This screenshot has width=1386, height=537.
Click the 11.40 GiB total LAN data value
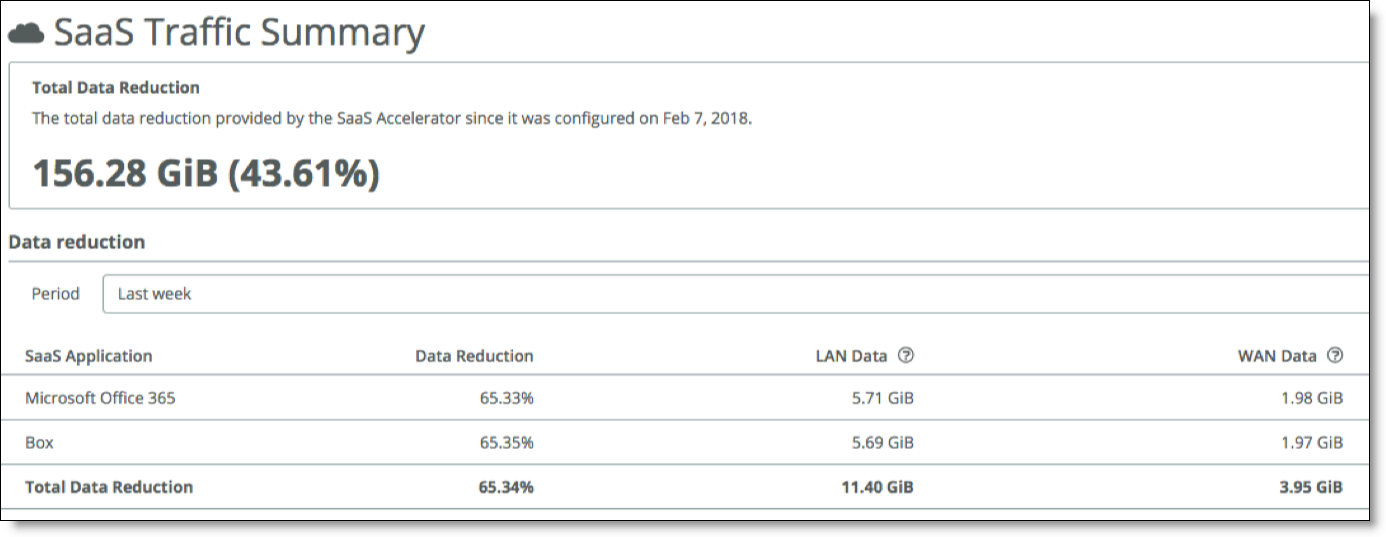pos(878,487)
